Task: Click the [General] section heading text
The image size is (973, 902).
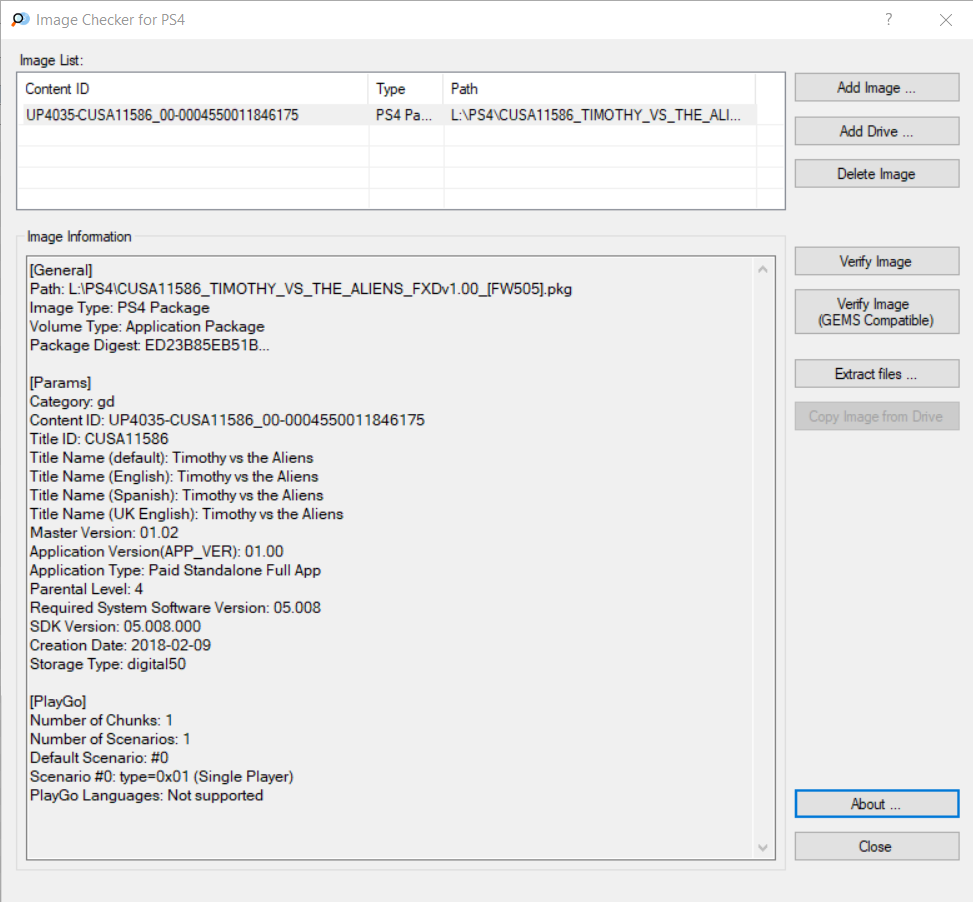Action: tap(61, 270)
